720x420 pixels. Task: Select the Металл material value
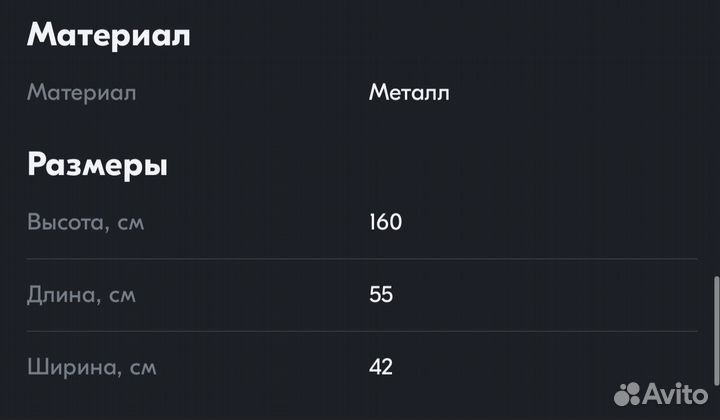pyautogui.click(x=409, y=93)
